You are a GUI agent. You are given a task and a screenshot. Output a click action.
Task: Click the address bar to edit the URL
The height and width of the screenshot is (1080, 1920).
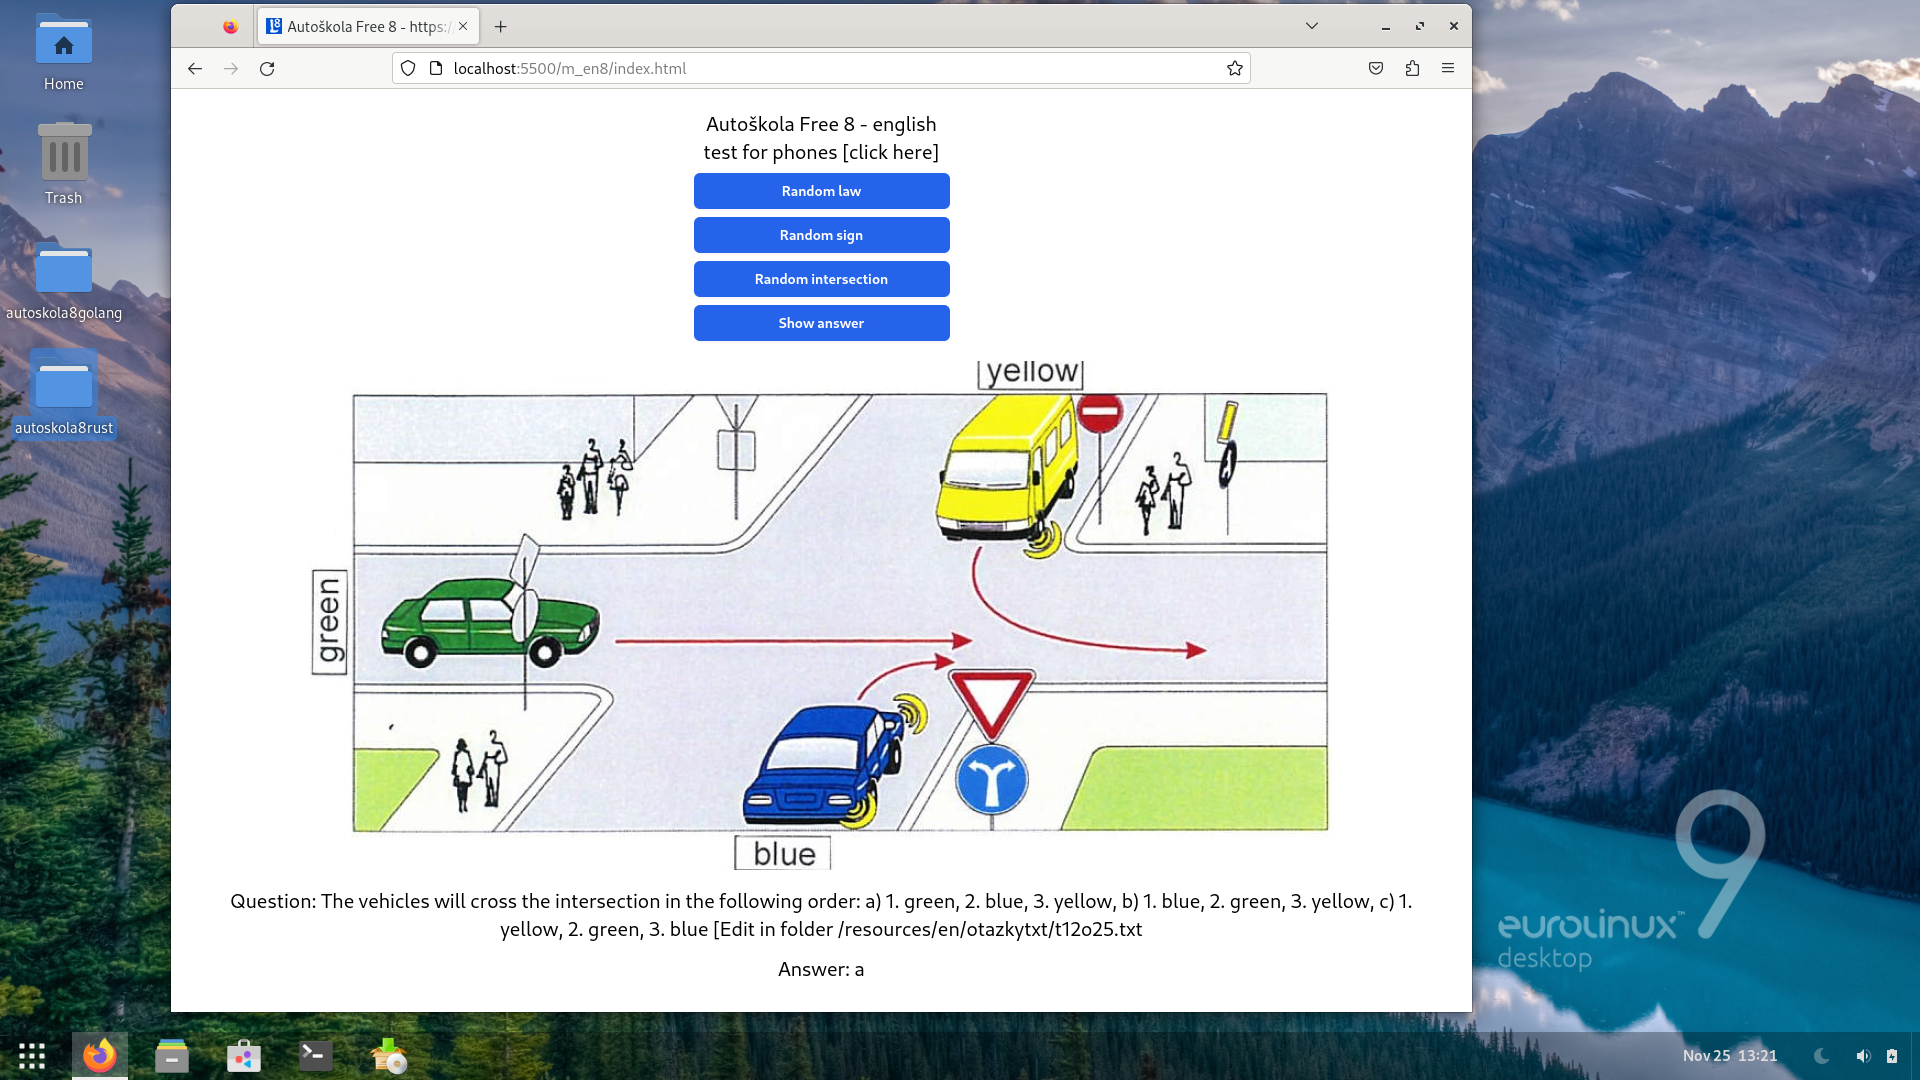point(800,68)
